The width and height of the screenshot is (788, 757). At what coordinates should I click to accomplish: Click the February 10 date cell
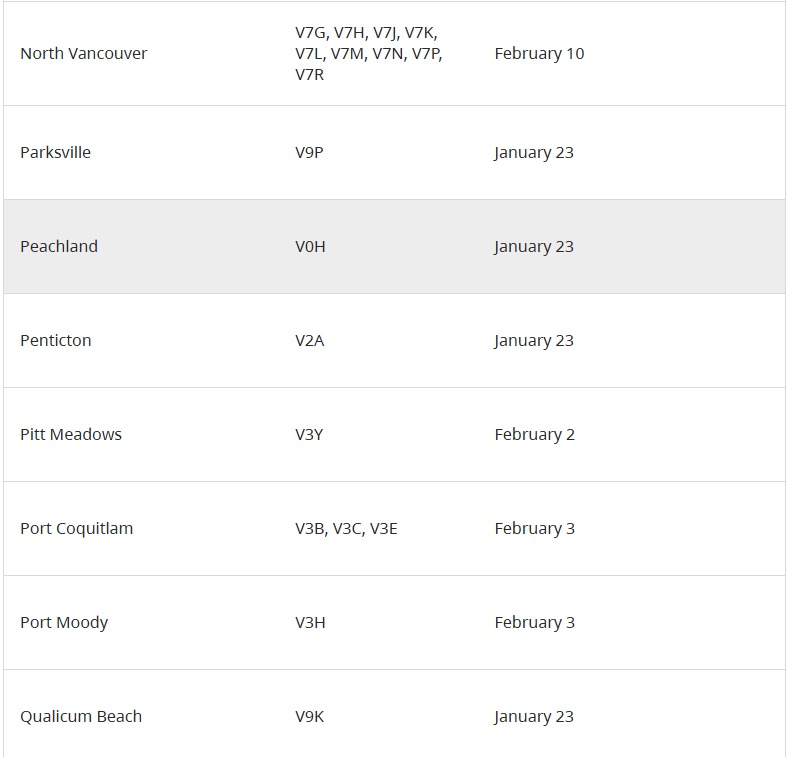click(x=539, y=54)
